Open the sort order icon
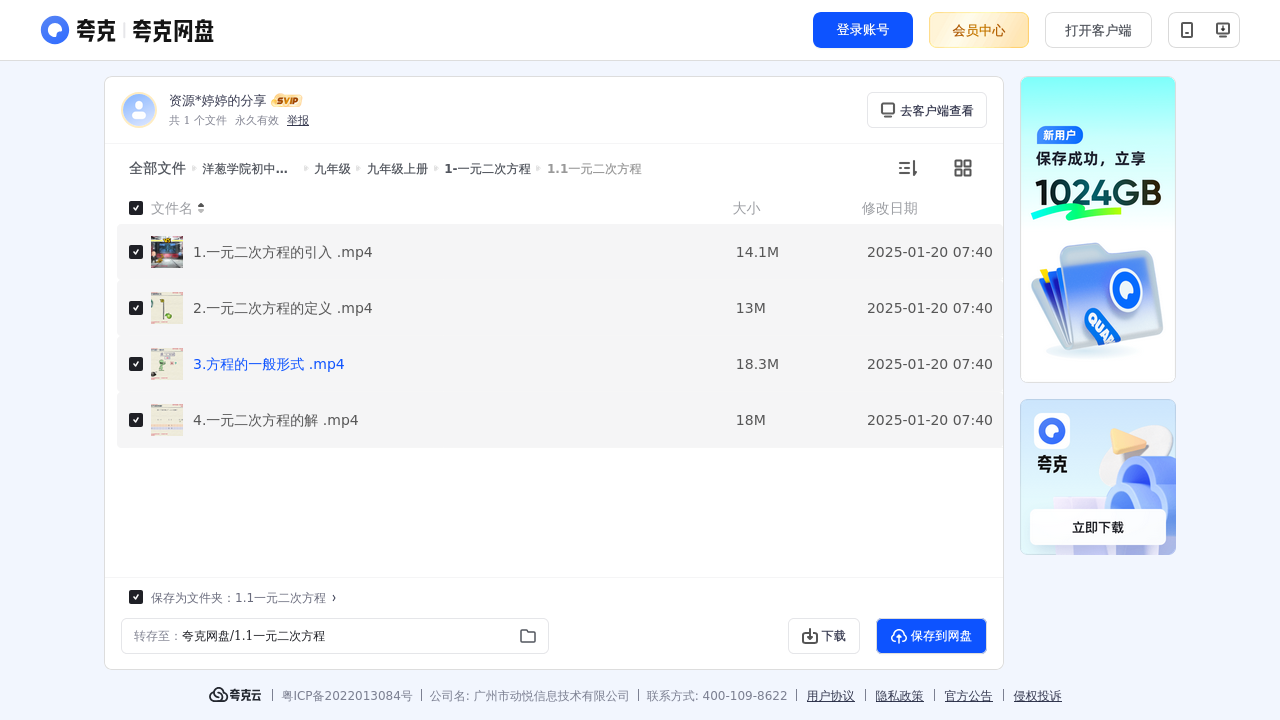The width and height of the screenshot is (1280, 720). [907, 168]
